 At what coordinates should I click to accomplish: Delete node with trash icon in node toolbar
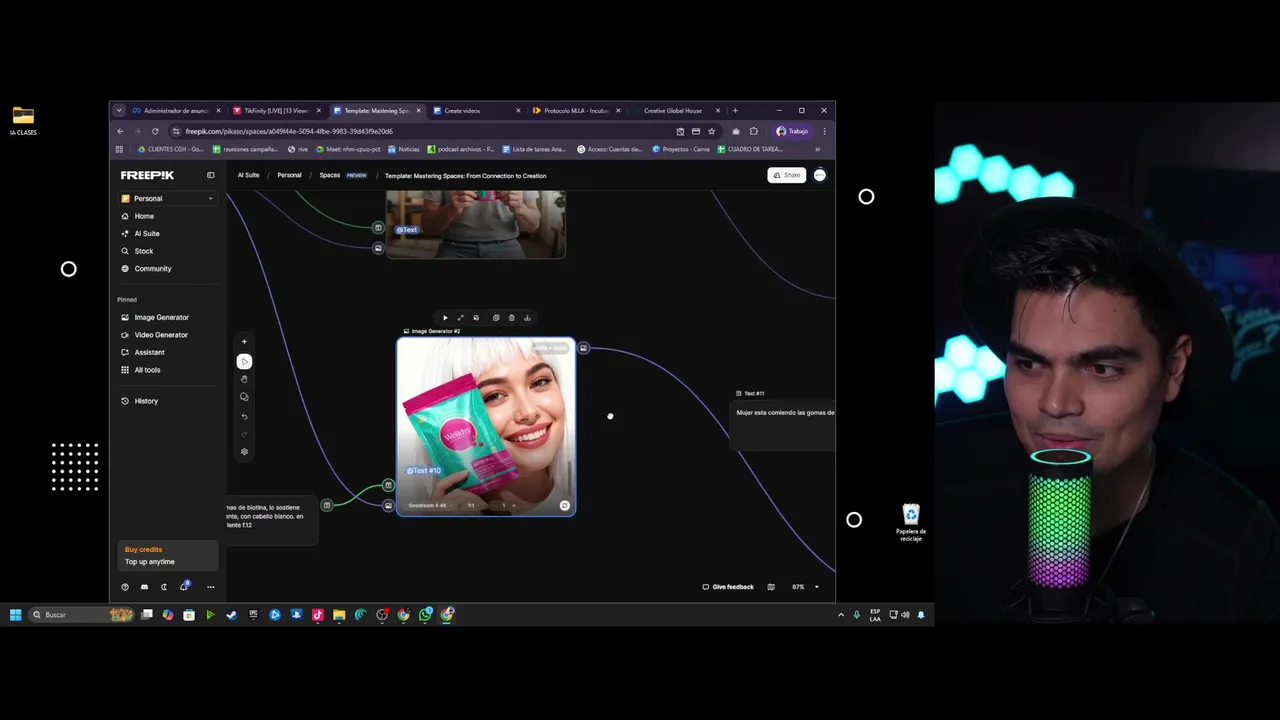point(511,318)
